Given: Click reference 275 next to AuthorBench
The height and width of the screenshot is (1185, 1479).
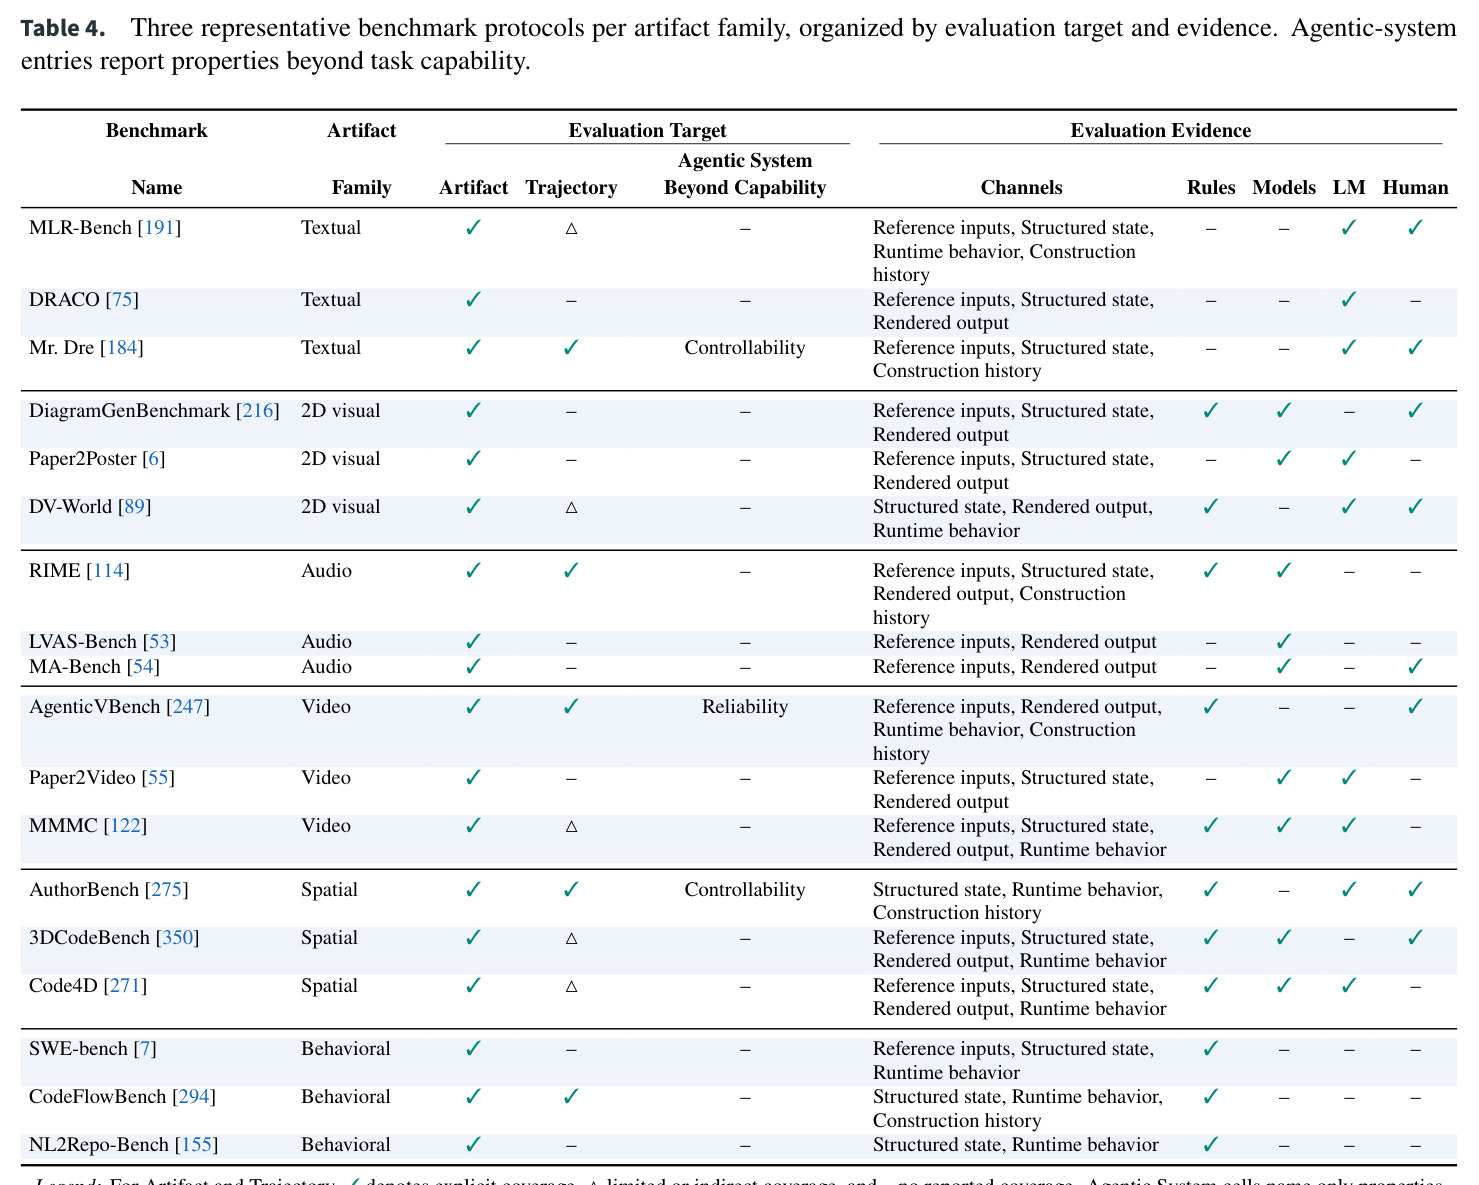Looking at the screenshot, I should (x=166, y=890).
